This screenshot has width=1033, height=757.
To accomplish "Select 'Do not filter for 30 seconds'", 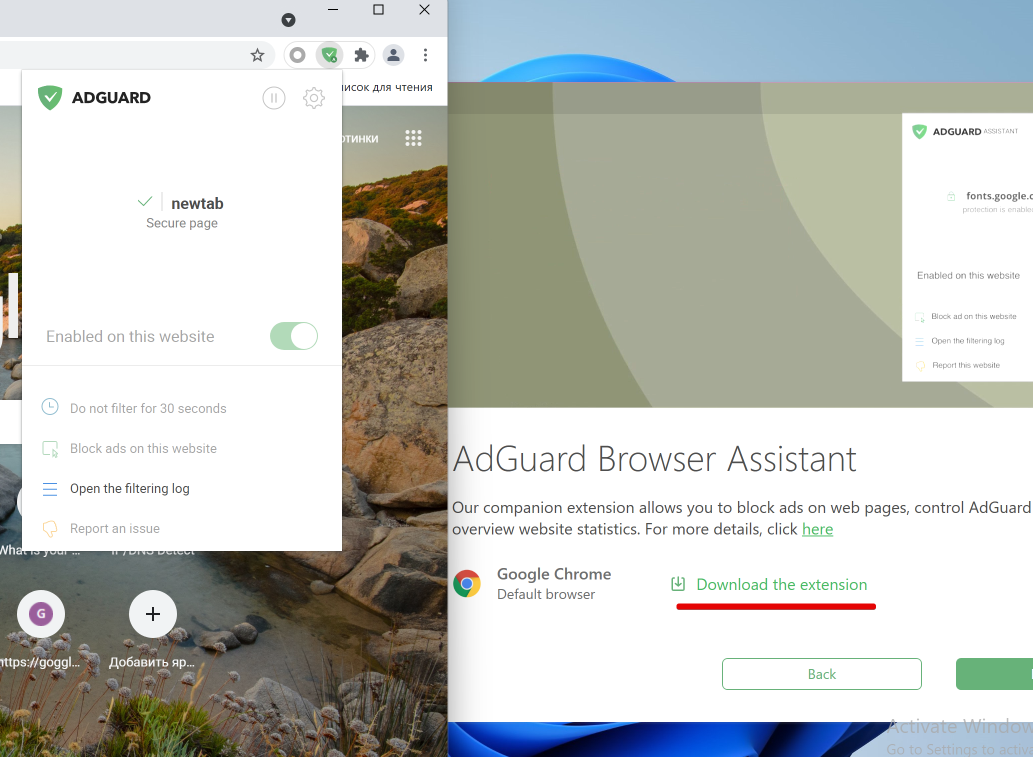I will coord(148,407).
